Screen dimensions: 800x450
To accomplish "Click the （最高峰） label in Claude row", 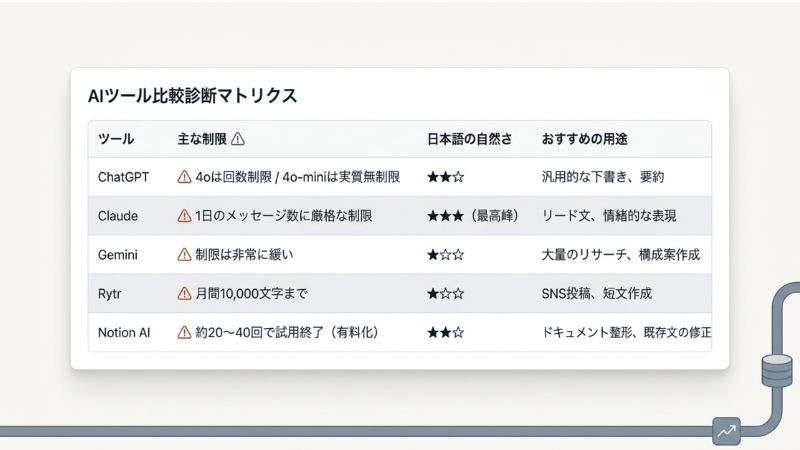I will click(x=494, y=216).
